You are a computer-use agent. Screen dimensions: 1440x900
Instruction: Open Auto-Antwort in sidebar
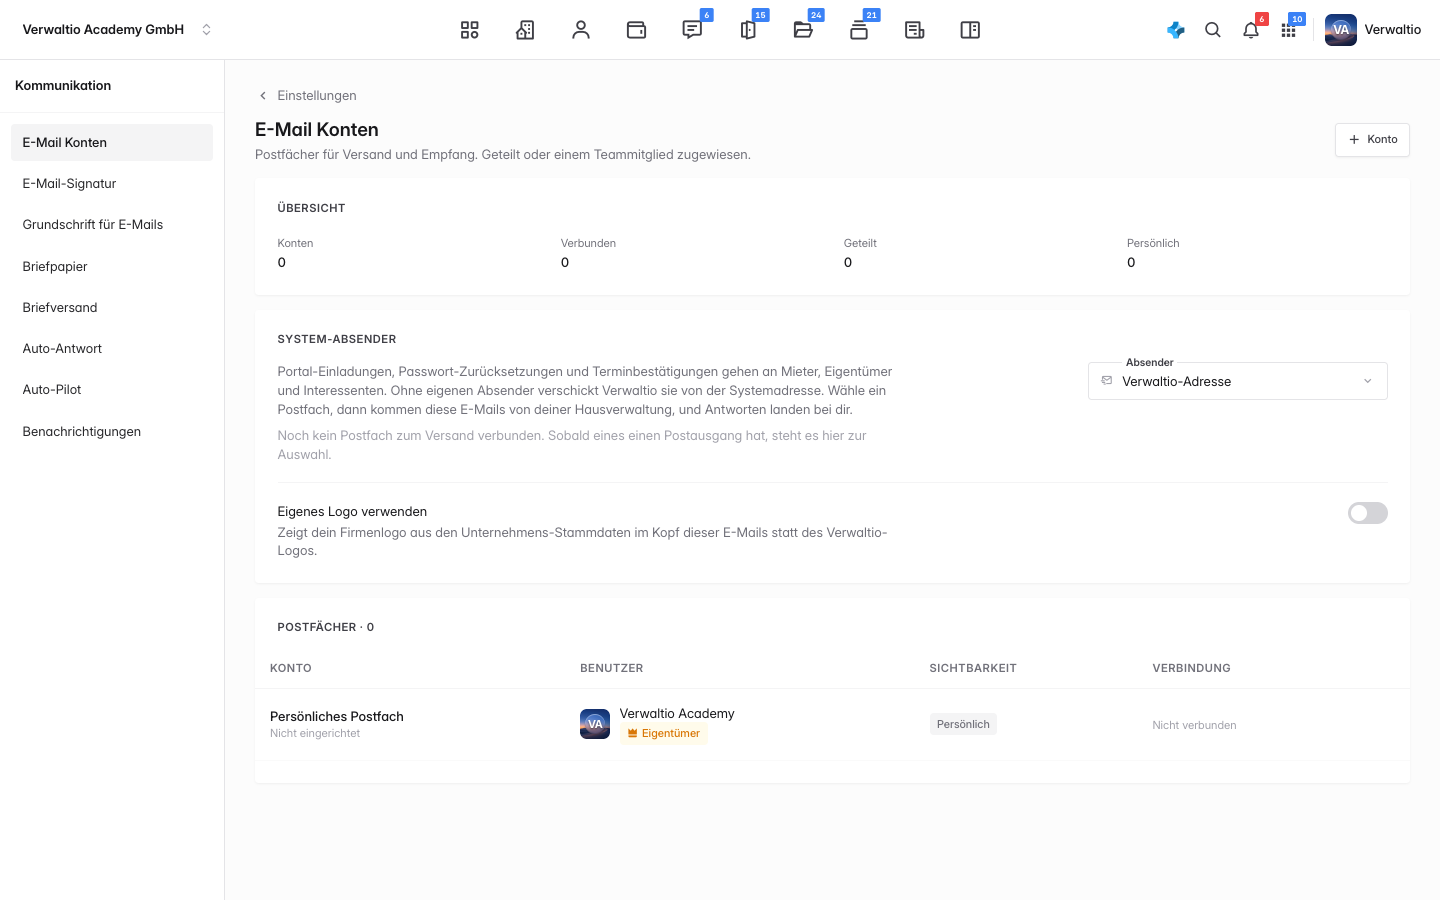(112, 349)
